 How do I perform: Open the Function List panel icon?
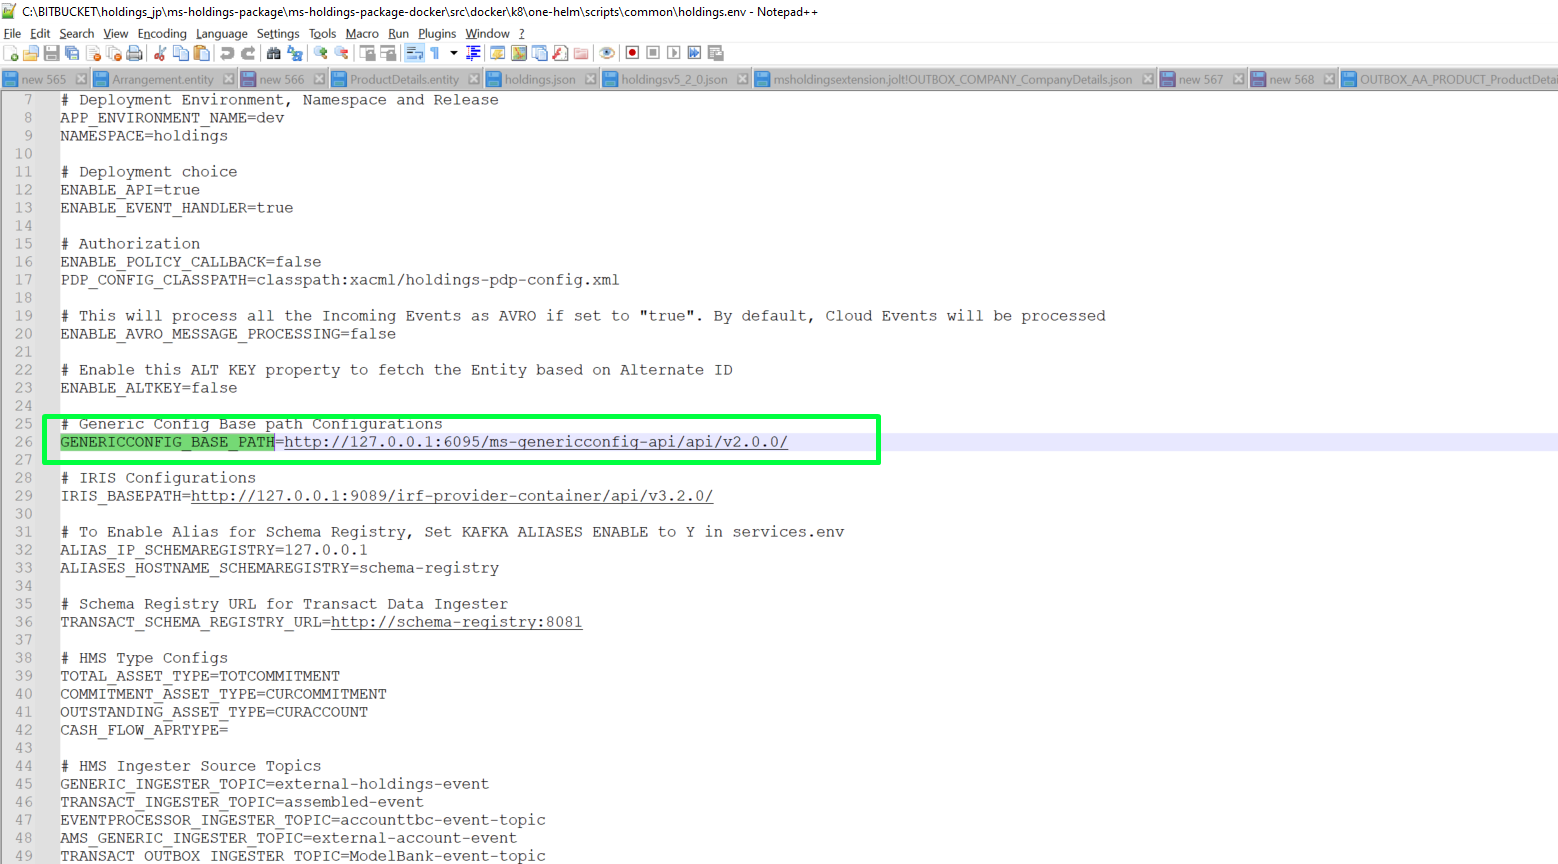click(560, 53)
